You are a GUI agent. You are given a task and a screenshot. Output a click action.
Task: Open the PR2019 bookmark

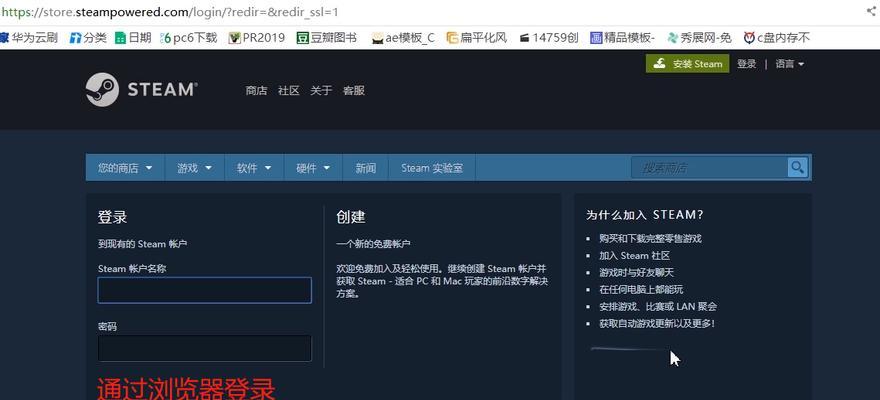click(257, 38)
